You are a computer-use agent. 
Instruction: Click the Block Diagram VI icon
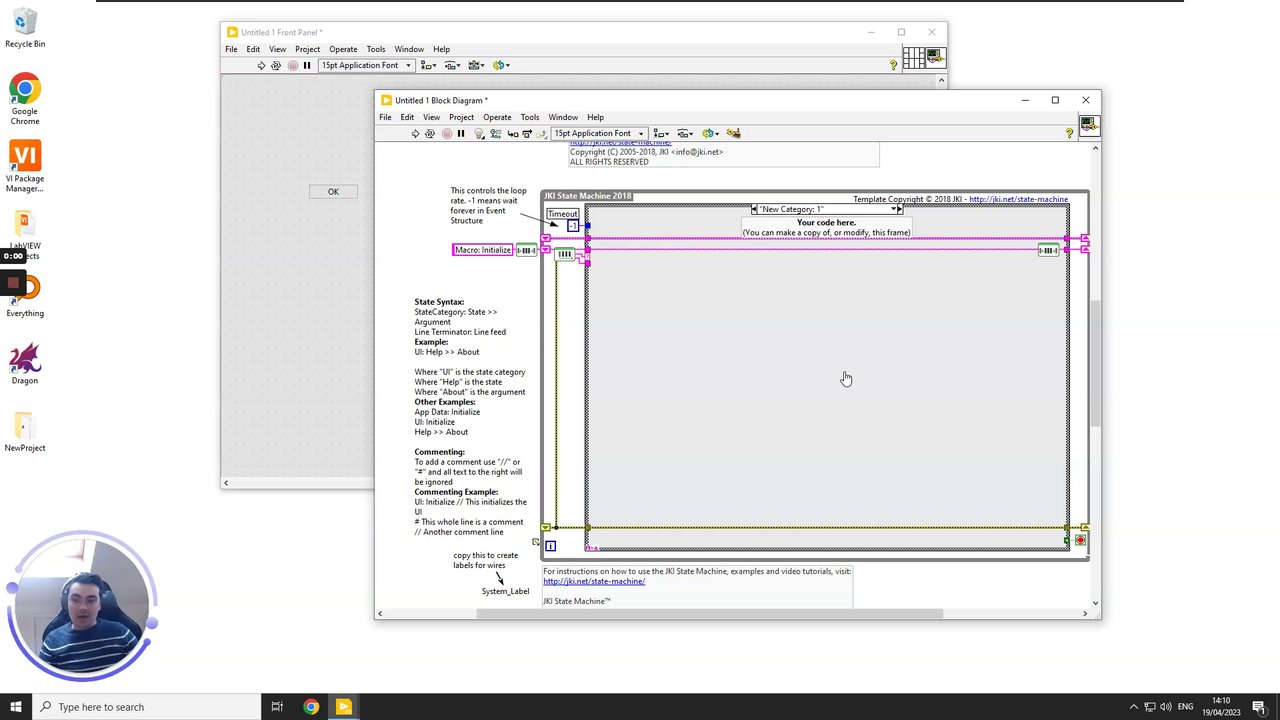point(1088,124)
